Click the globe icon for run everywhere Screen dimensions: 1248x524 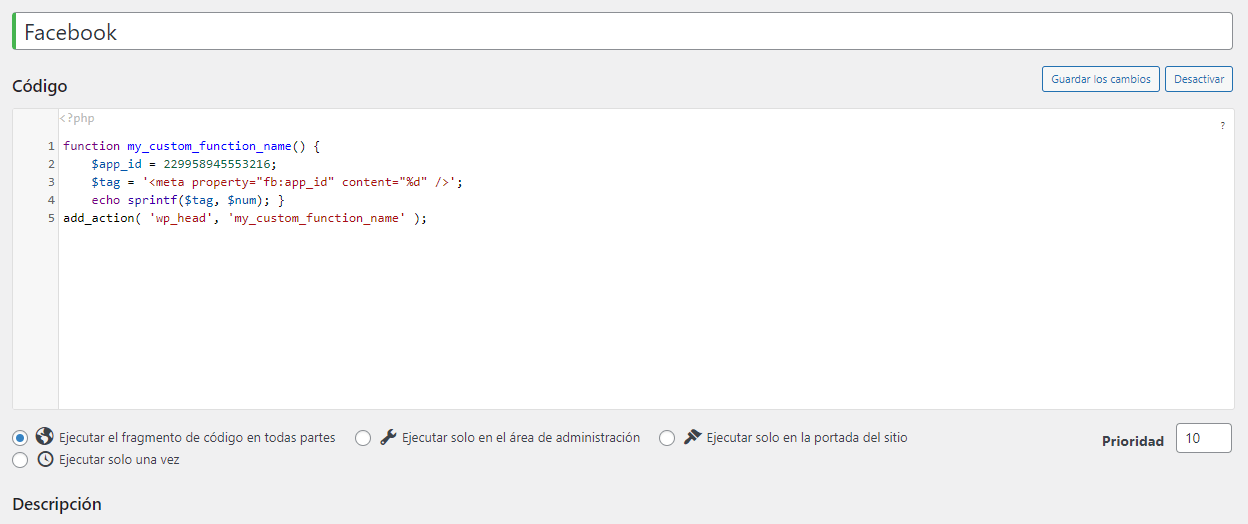click(x=44, y=437)
